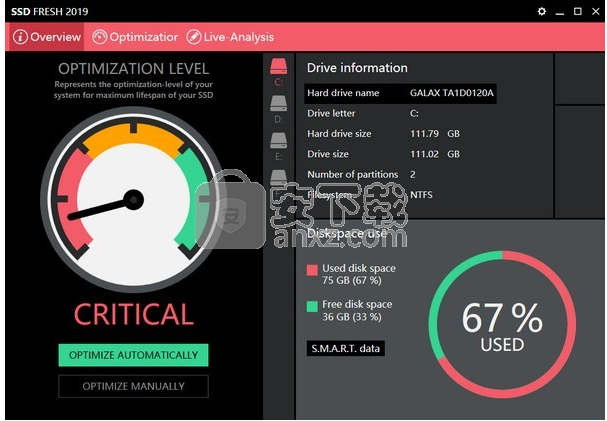
Task: Click the NTFS filesystem value
Action: coord(421,195)
